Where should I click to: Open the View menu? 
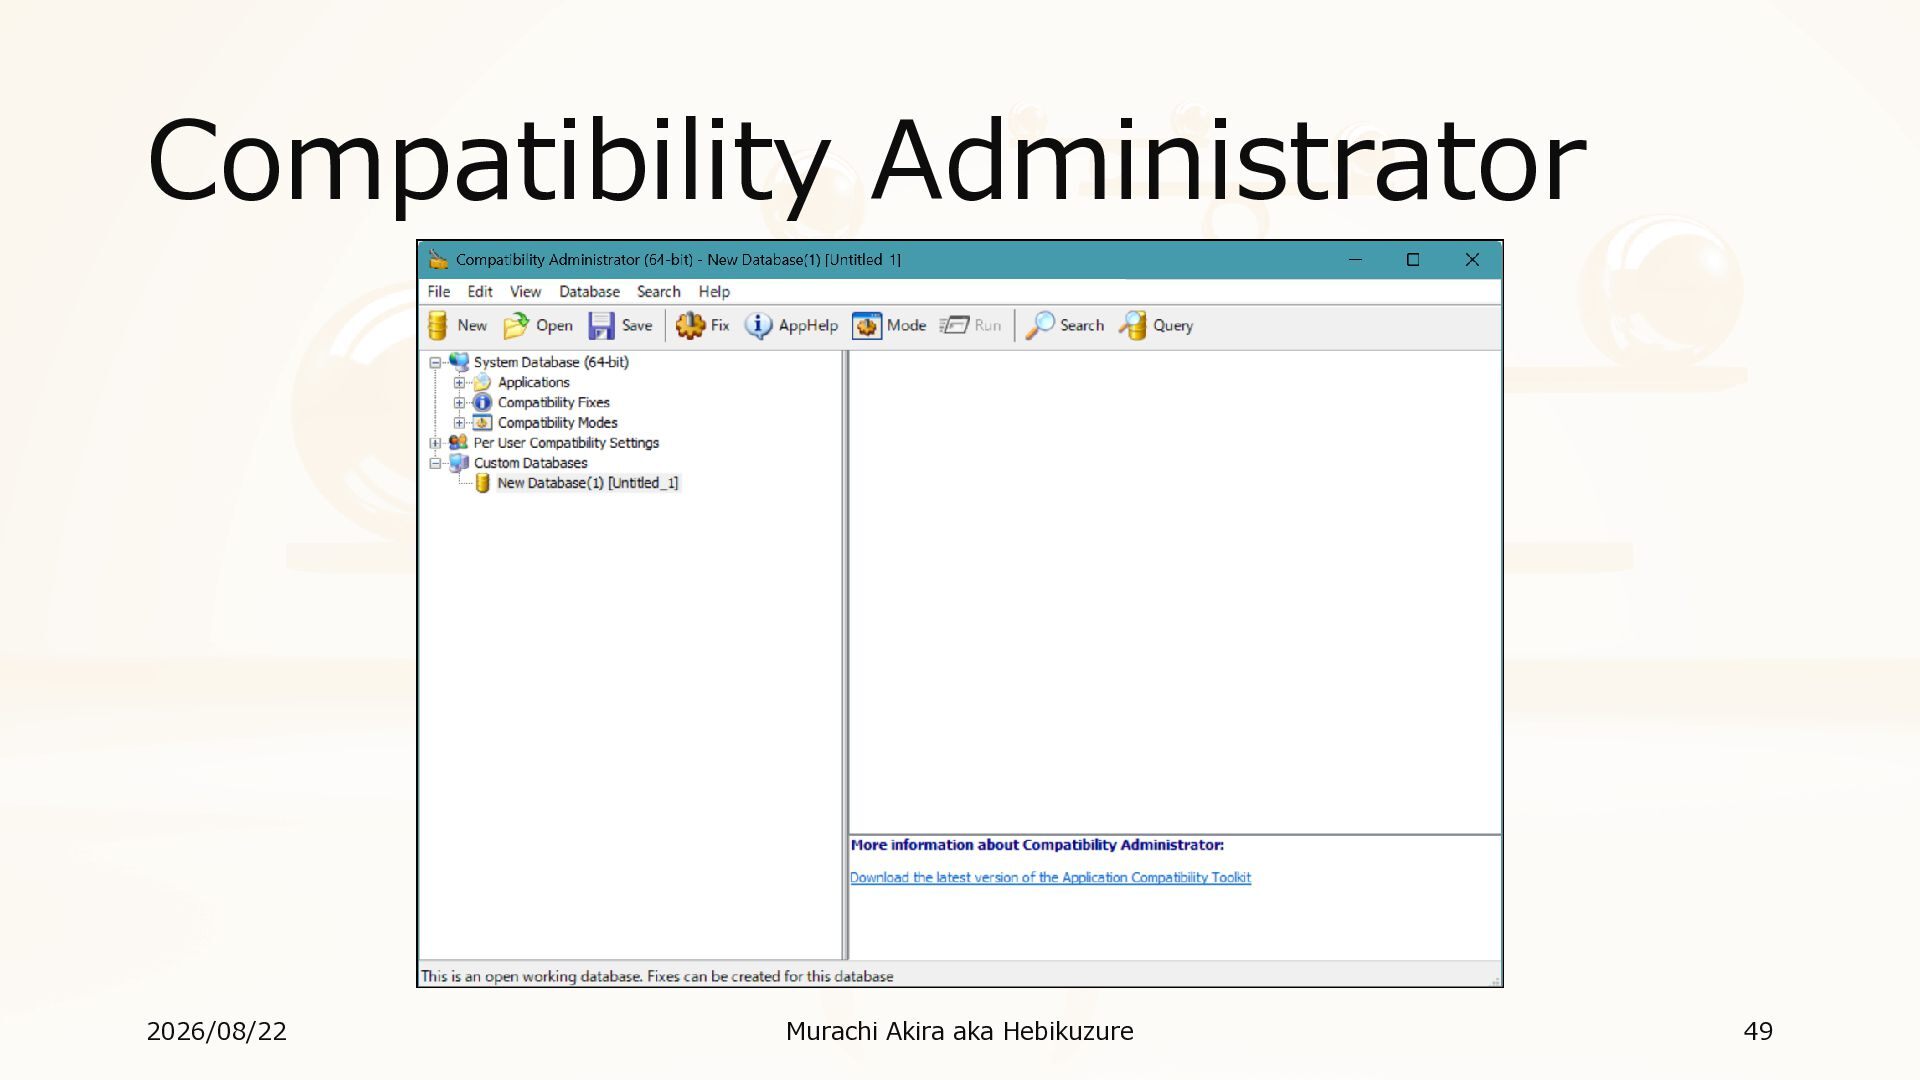click(x=525, y=292)
